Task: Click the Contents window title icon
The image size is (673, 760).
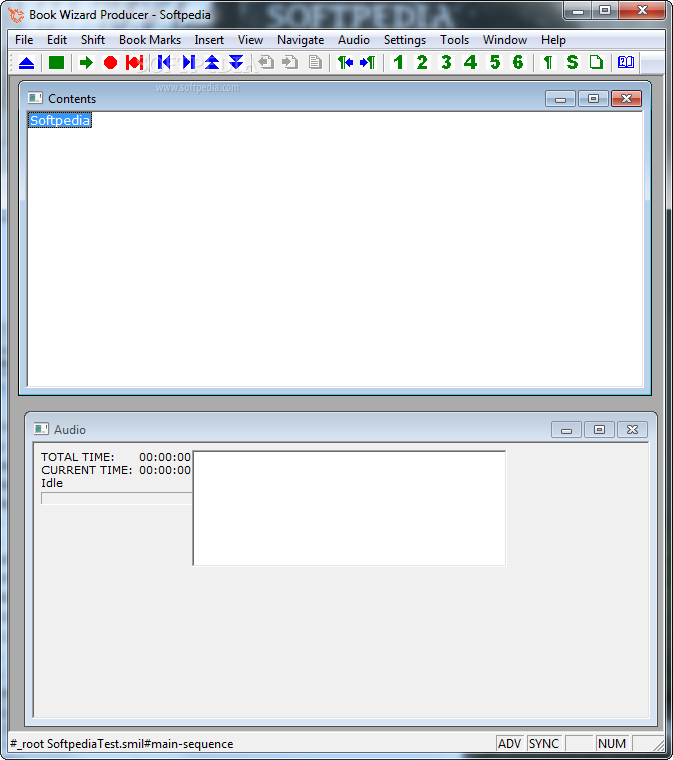Action: [x=35, y=98]
